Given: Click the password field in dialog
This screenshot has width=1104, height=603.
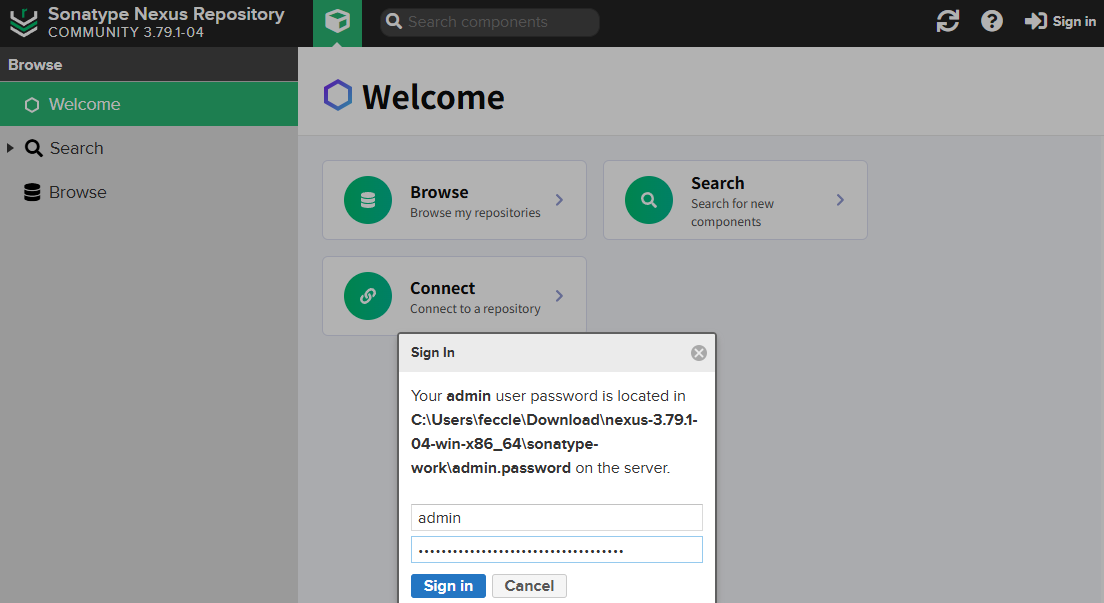Looking at the screenshot, I should tap(556, 549).
